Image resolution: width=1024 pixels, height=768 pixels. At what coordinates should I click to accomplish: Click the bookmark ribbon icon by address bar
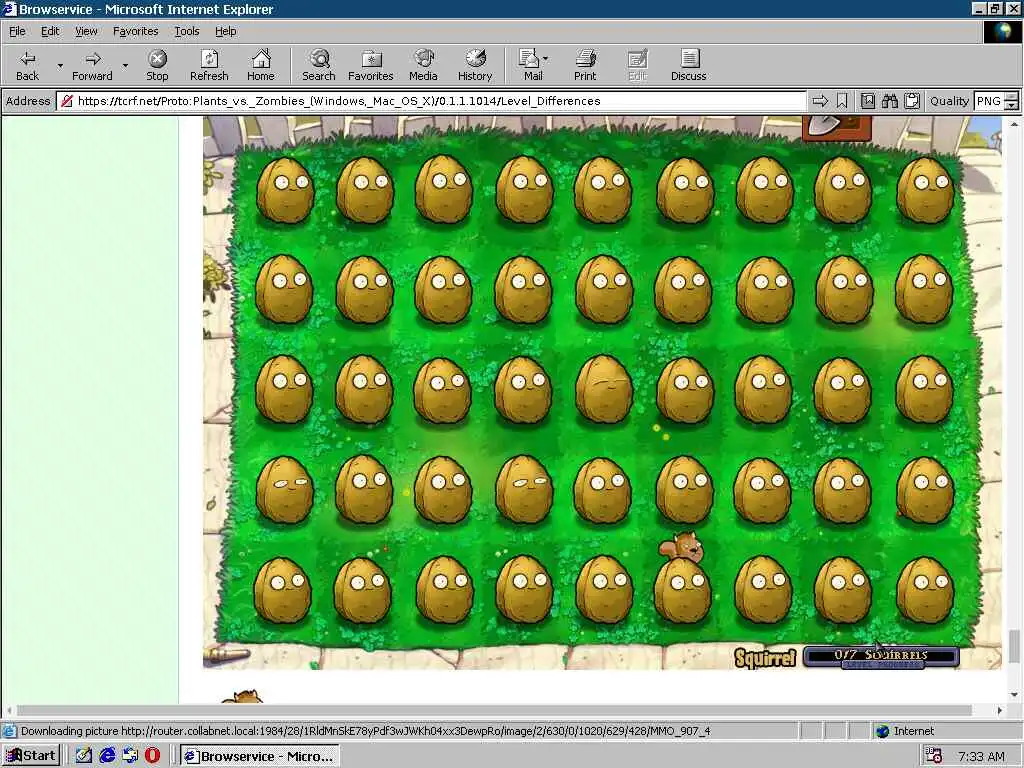pos(842,101)
